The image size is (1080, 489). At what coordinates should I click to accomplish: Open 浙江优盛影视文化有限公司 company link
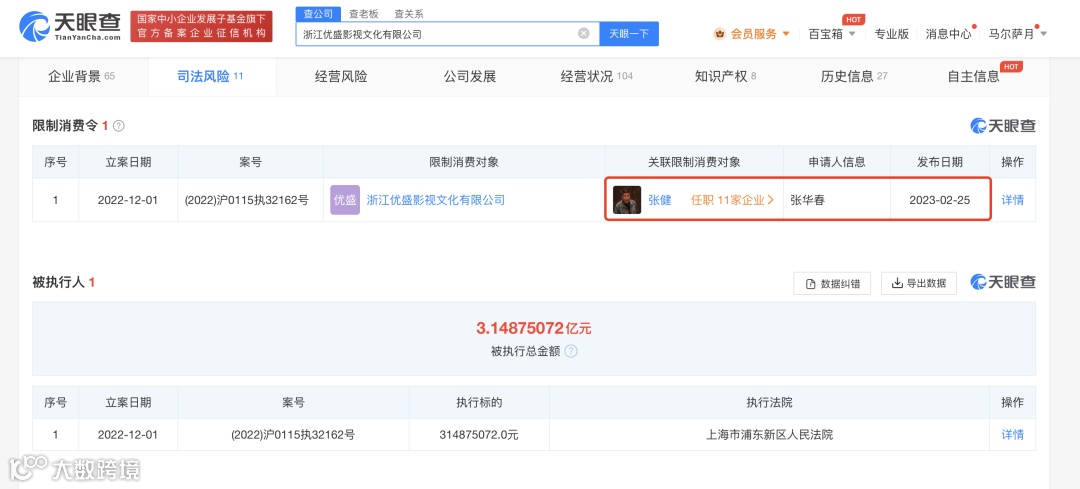[436, 200]
